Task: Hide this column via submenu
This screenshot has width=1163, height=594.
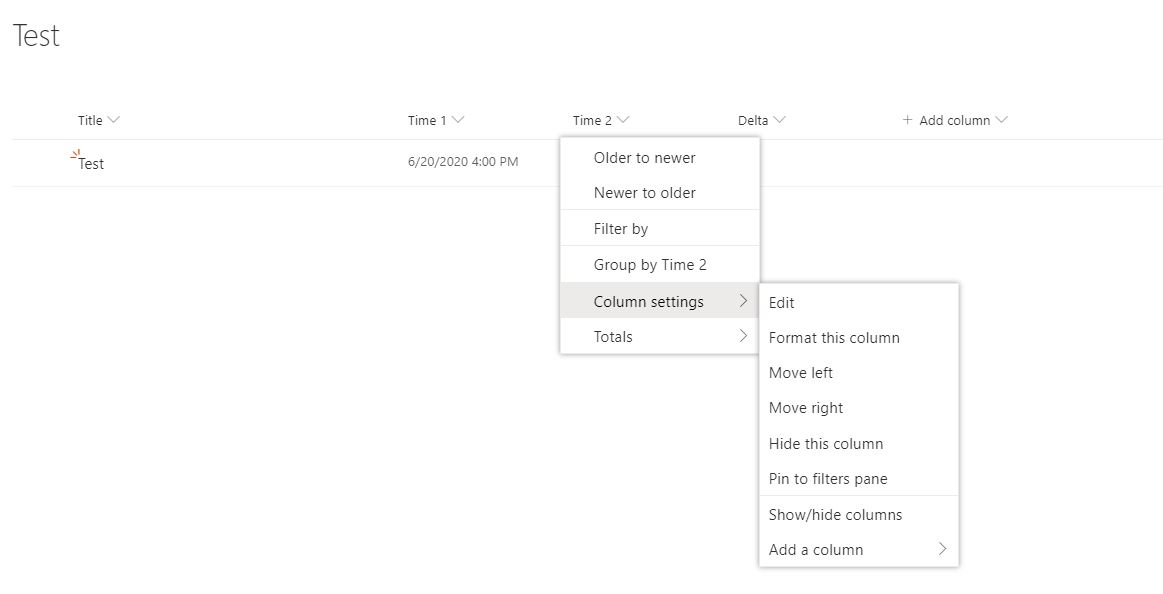Action: click(825, 444)
